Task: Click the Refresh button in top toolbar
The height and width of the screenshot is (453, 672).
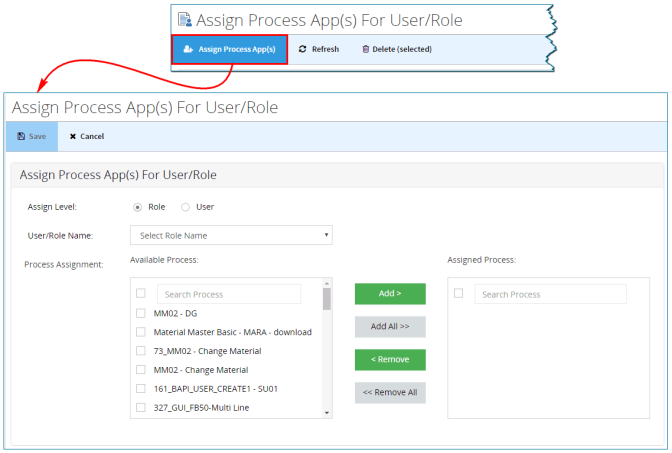Action: 319,49
